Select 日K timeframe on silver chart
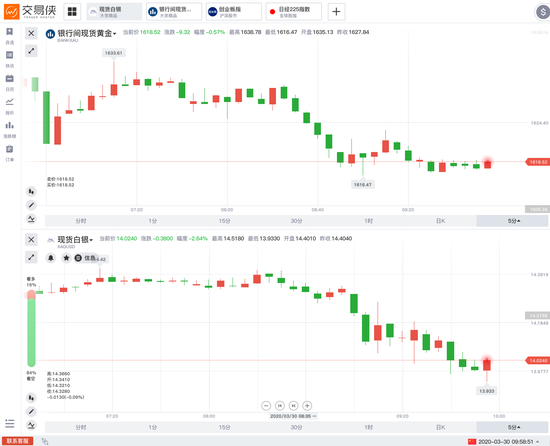The height and width of the screenshot is (446, 550). (x=440, y=427)
